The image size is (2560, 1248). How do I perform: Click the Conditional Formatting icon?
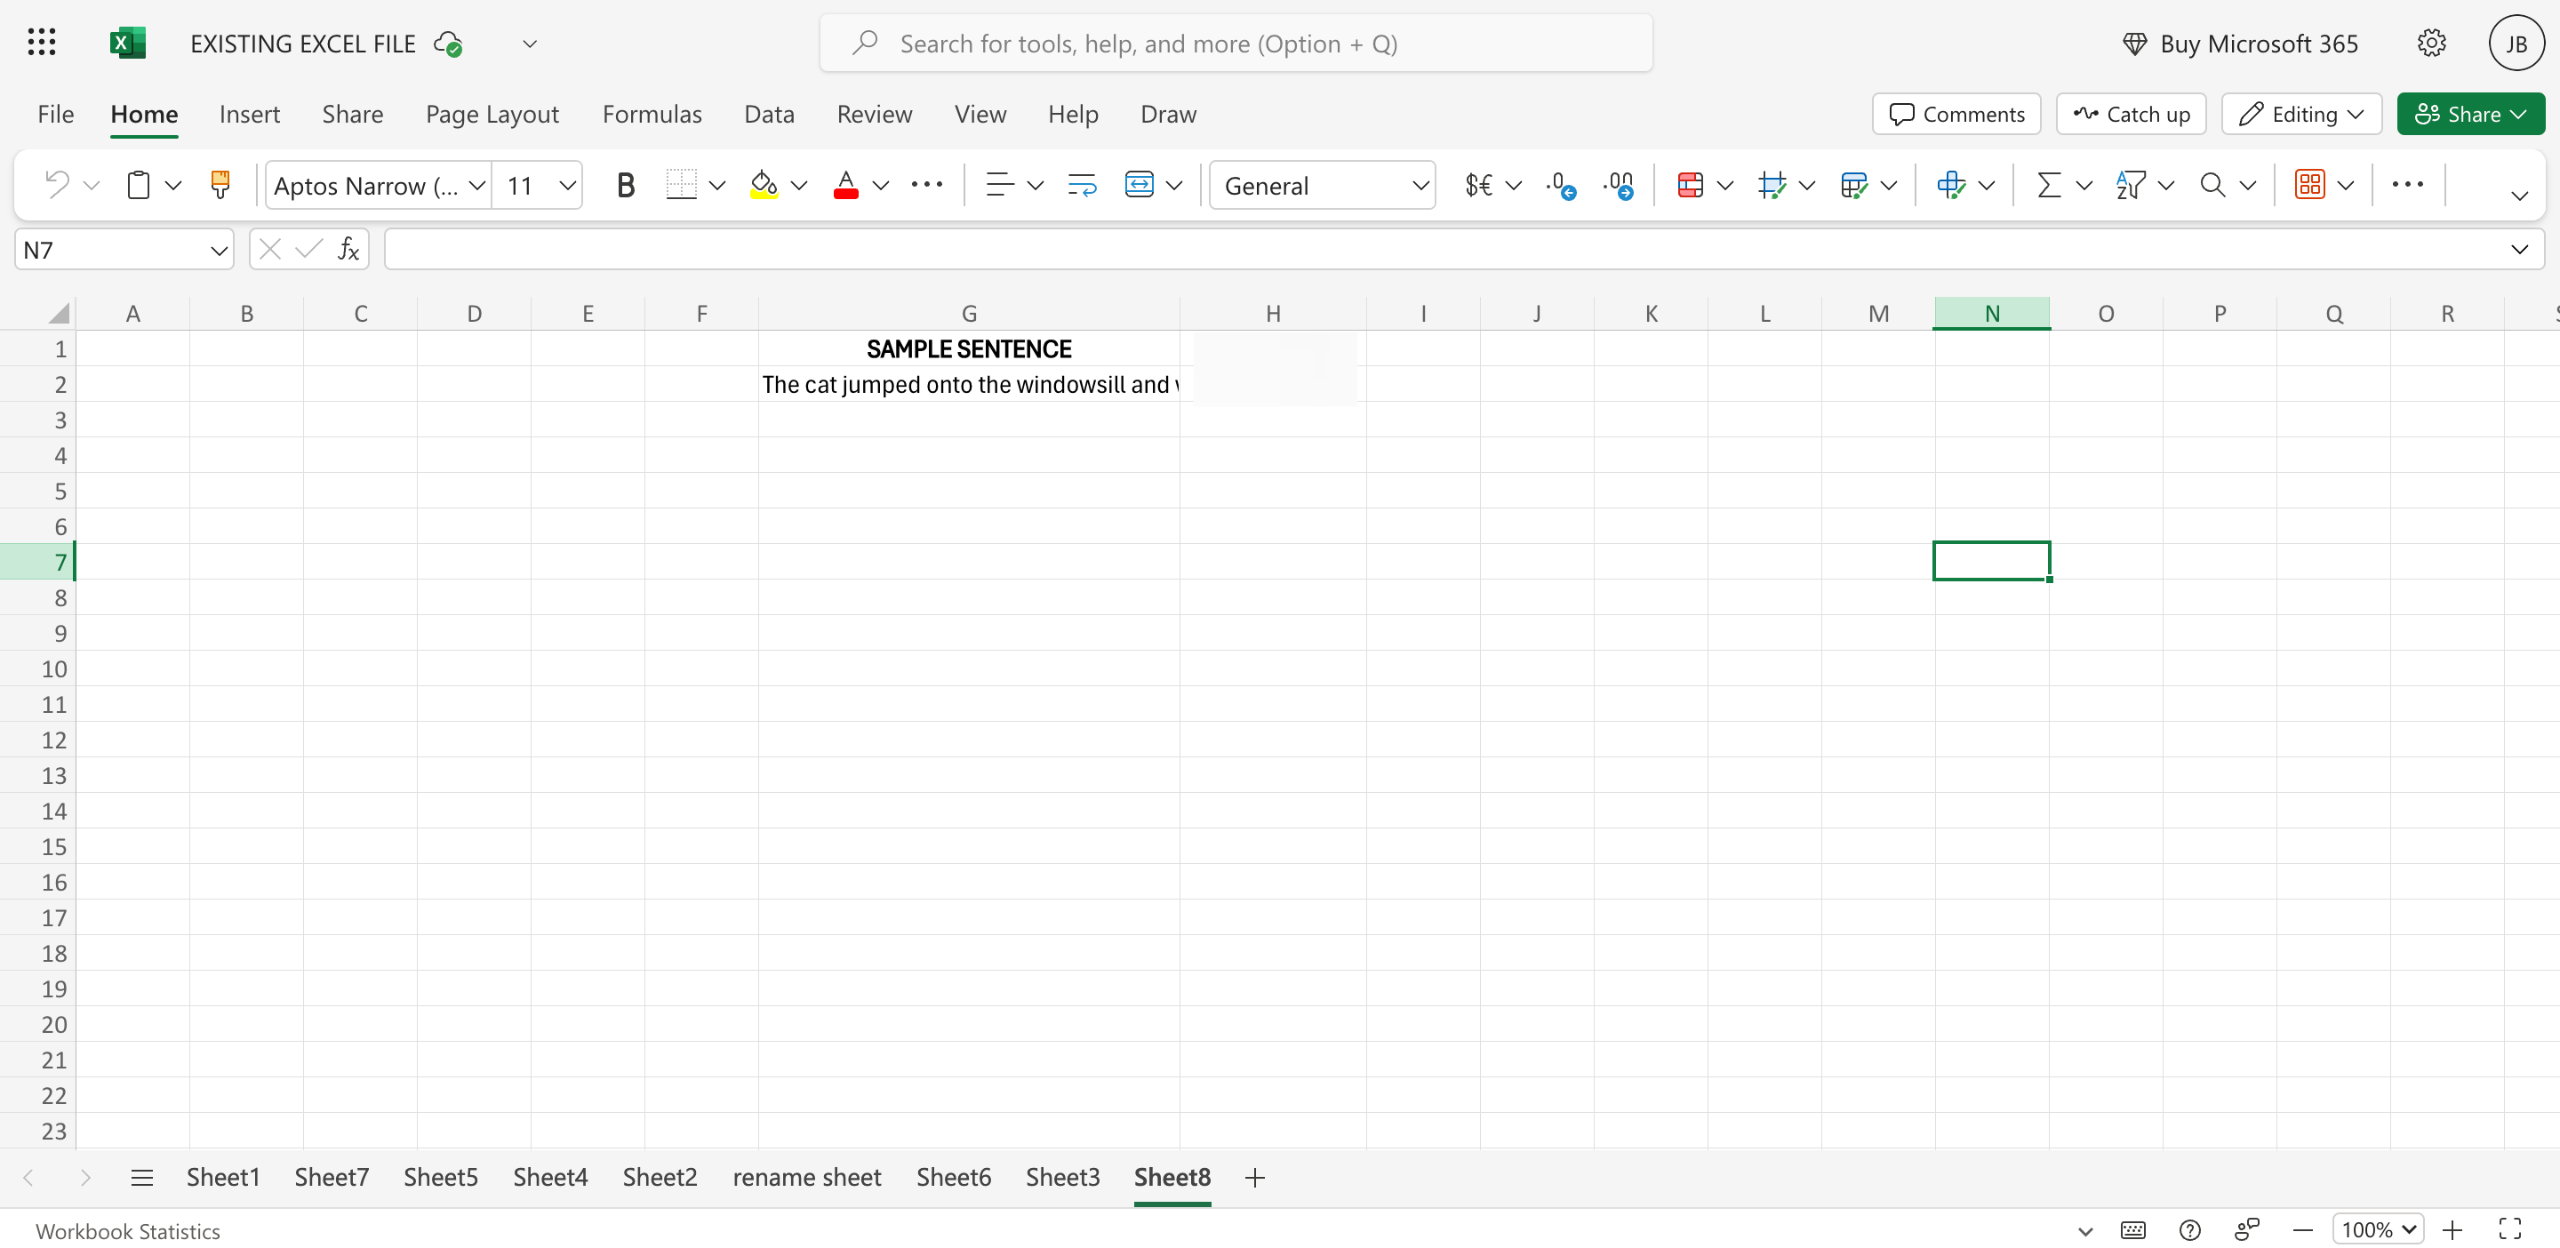(x=1690, y=185)
